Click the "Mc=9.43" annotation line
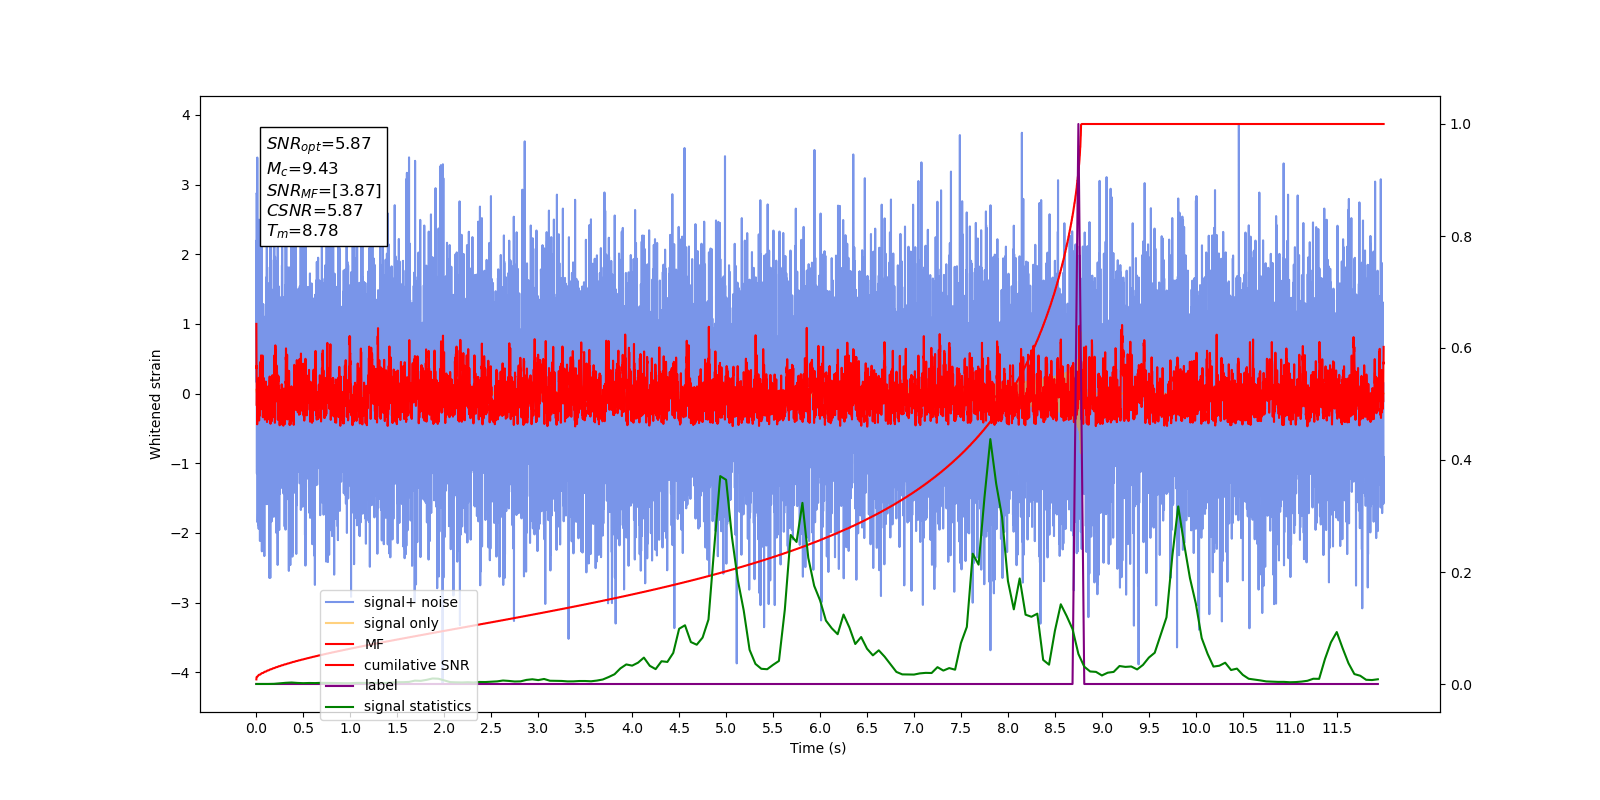This screenshot has width=1600, height=800. pos(302,169)
